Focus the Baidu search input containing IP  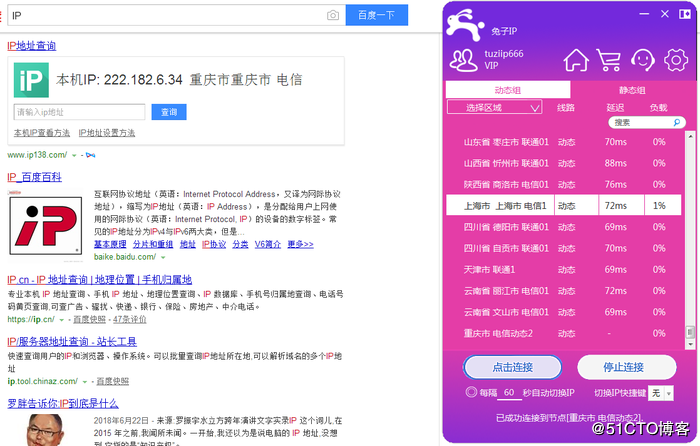[166, 16]
